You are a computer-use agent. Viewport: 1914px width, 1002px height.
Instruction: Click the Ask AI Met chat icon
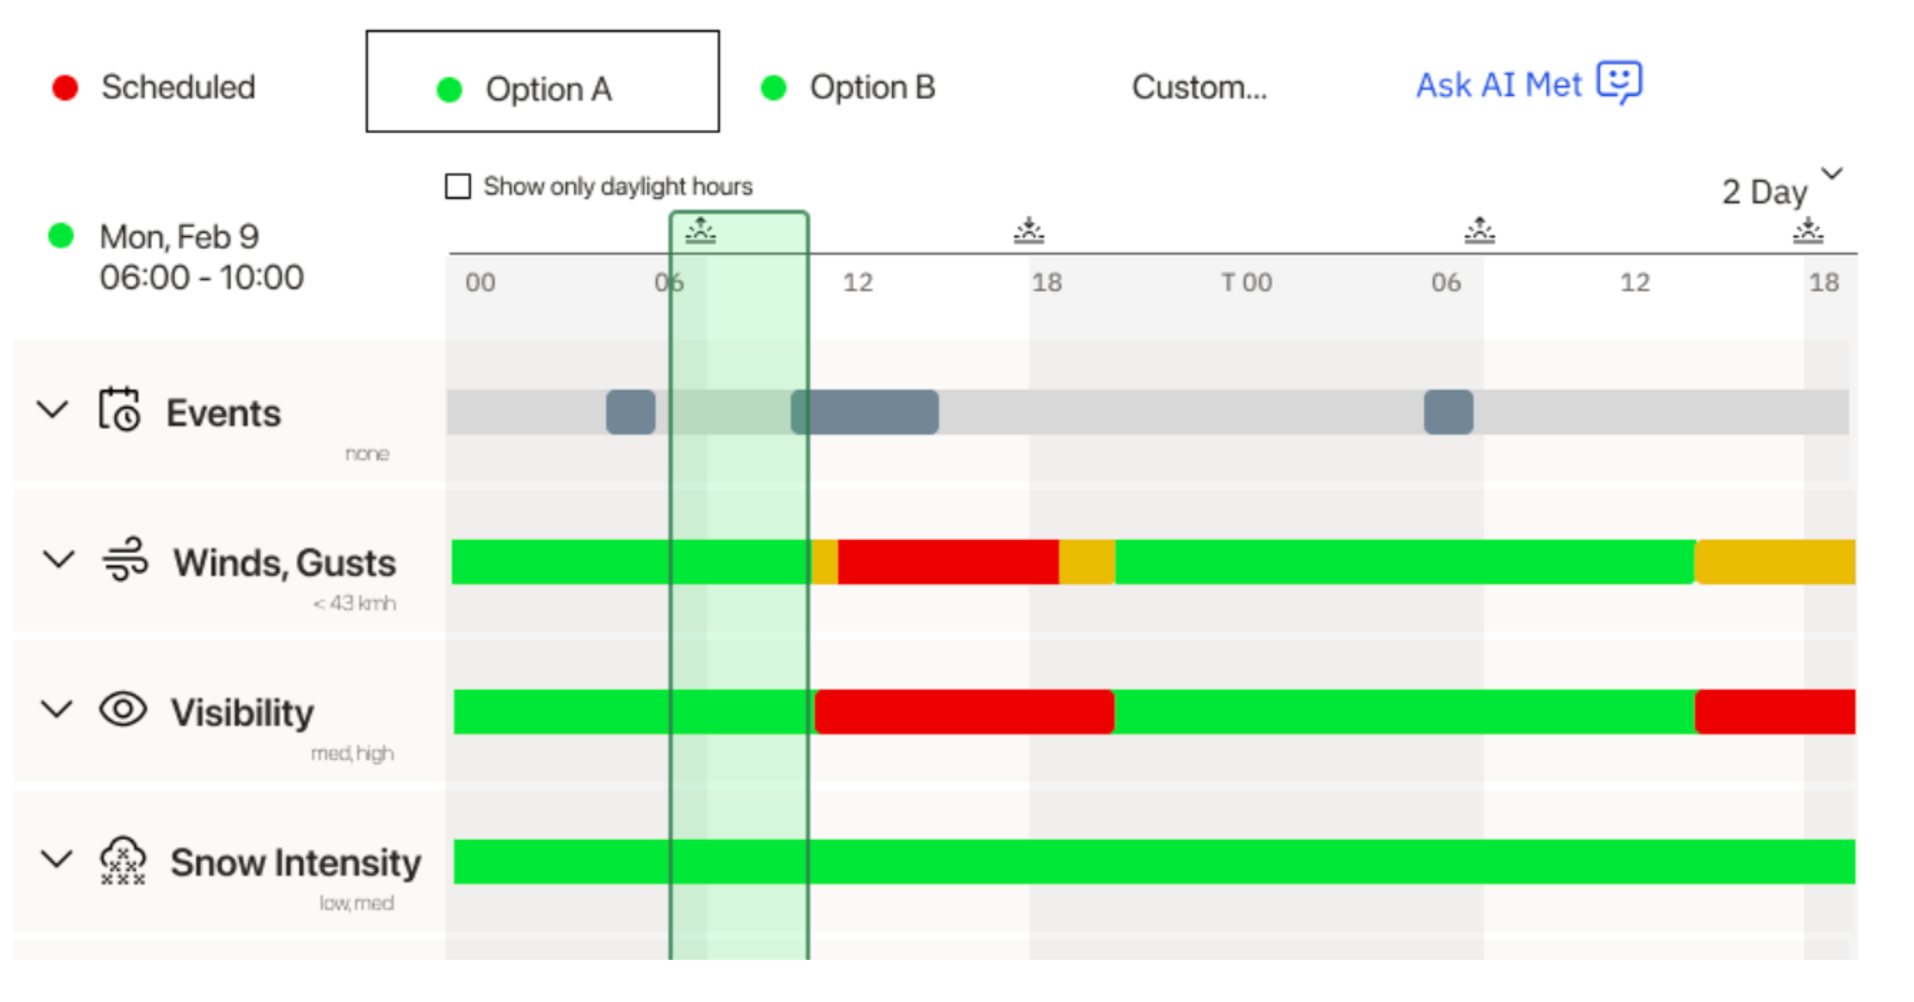coord(1618,82)
